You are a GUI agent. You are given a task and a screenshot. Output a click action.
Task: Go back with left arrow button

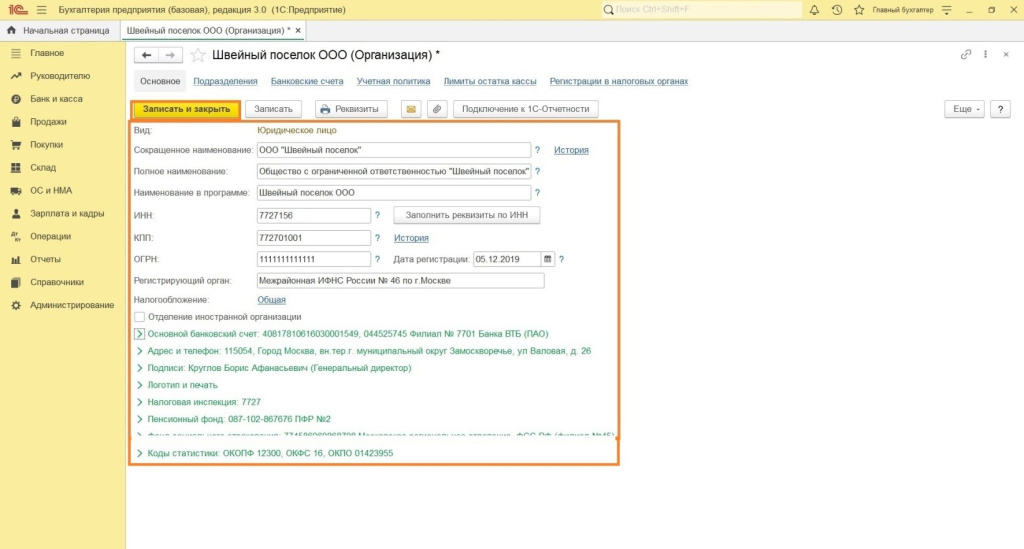(147, 54)
